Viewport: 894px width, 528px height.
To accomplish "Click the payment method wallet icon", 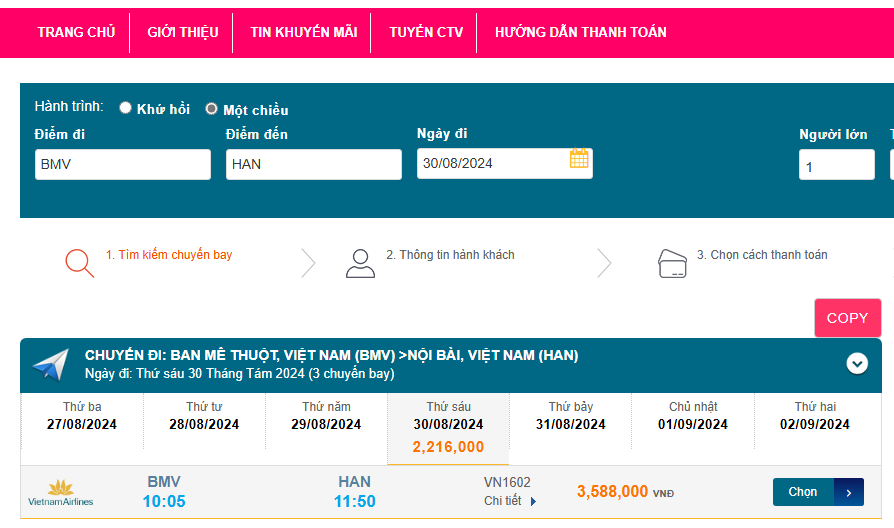I will [672, 263].
